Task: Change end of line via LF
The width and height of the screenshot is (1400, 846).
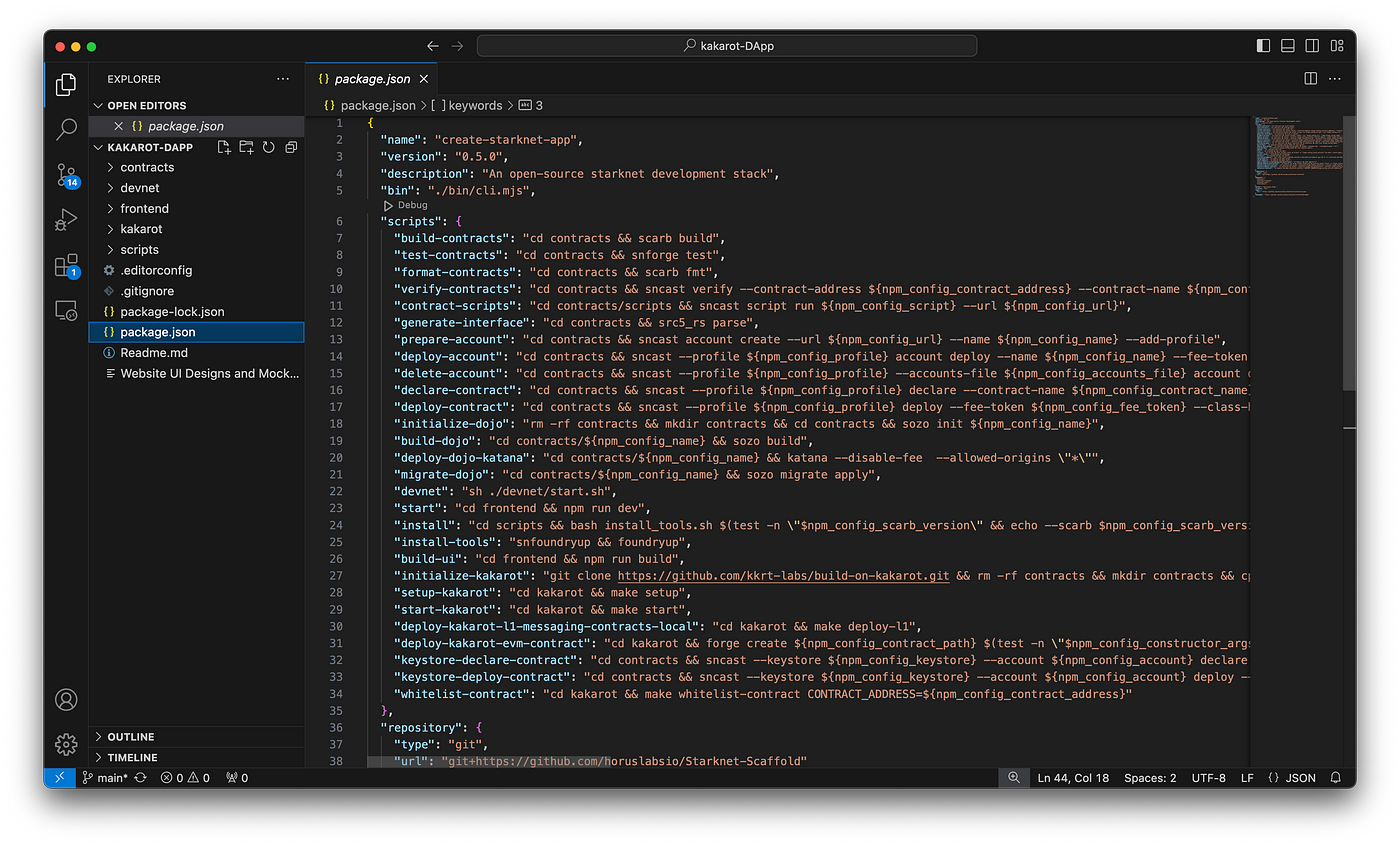Action: tap(1247, 777)
